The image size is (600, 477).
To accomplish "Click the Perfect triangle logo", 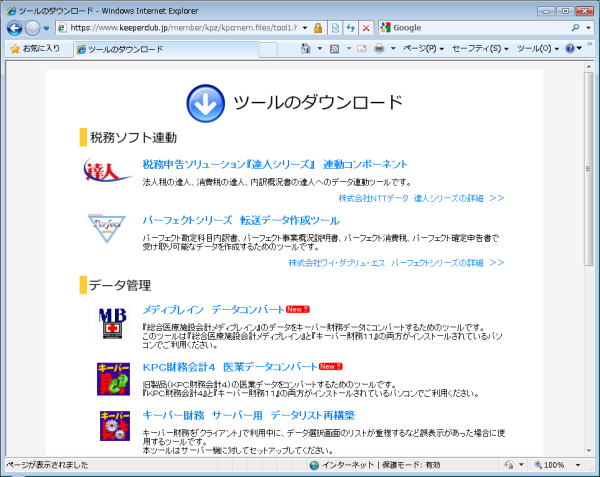I will 106,228.
